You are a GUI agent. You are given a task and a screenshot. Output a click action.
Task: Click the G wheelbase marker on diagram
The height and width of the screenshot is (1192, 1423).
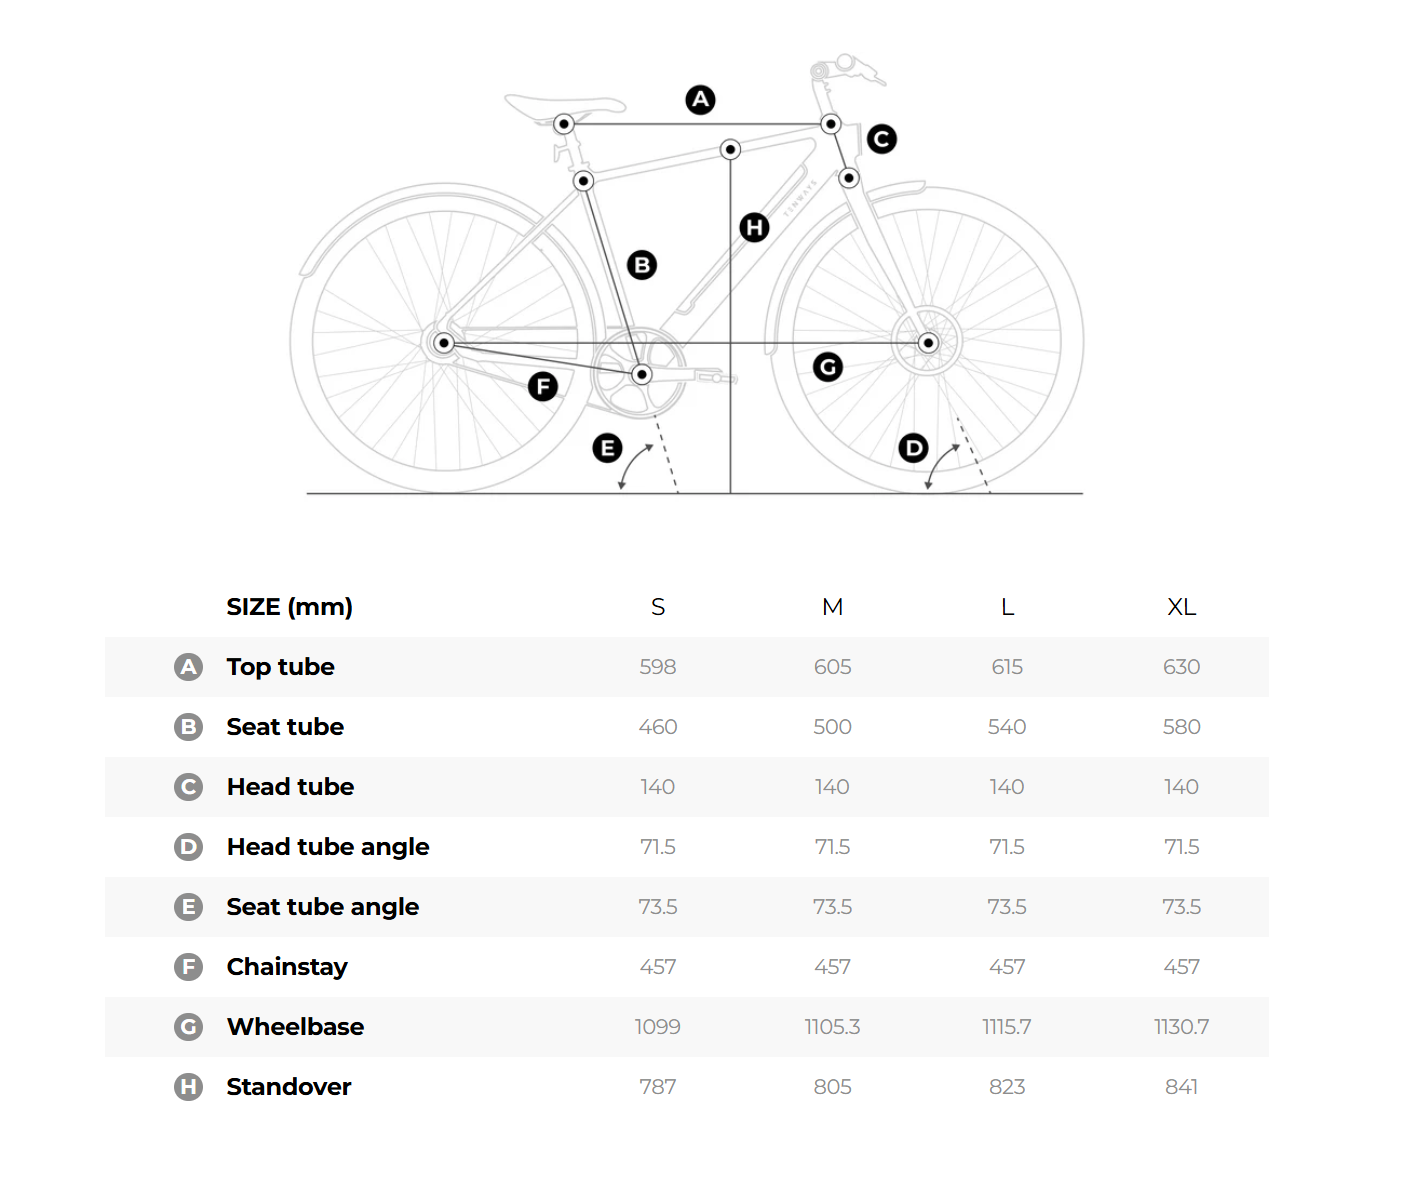click(827, 367)
